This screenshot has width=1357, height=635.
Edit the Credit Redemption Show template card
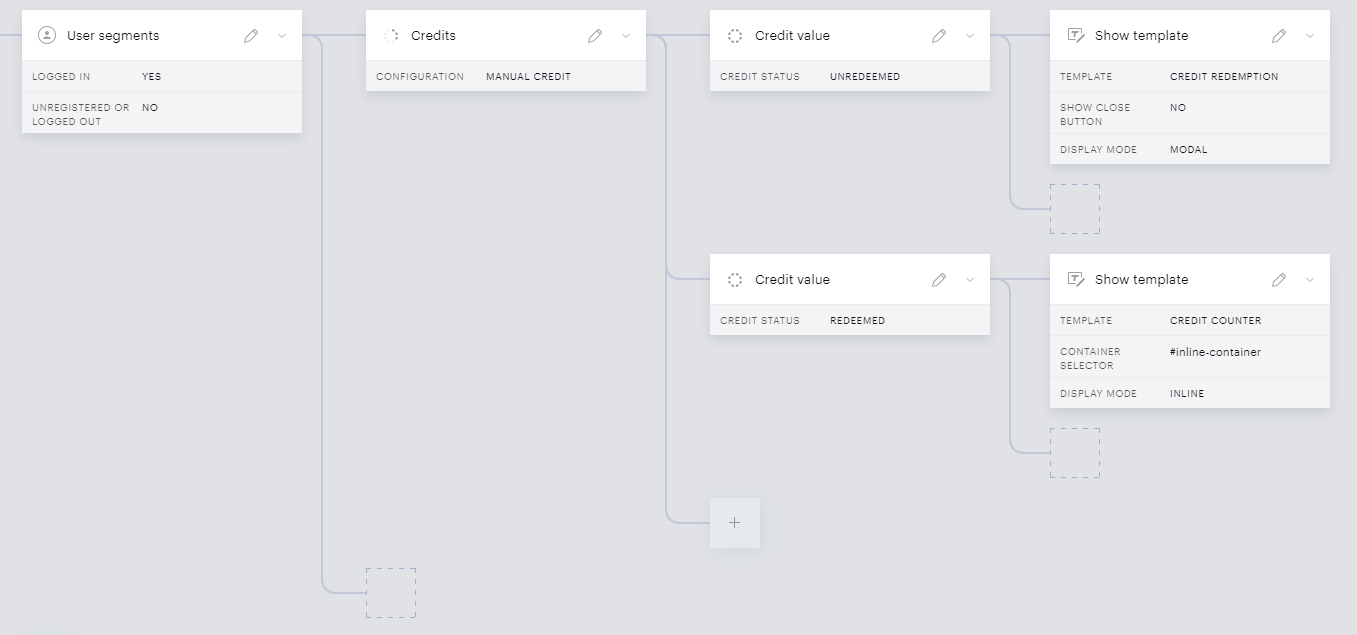(x=1279, y=36)
